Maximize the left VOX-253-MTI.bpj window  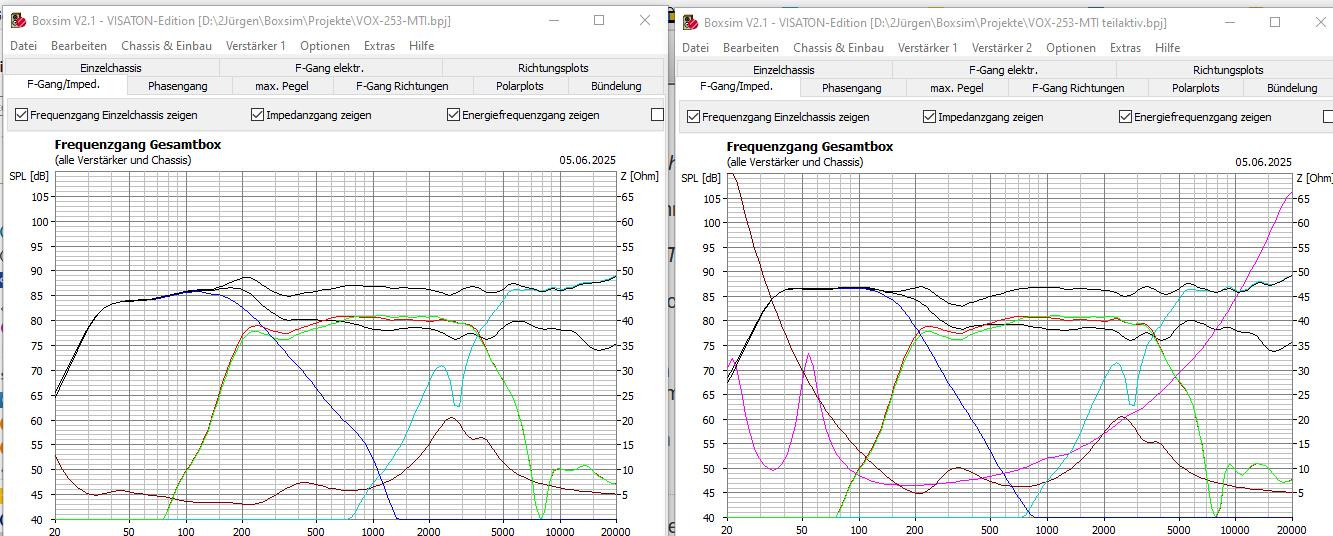click(x=599, y=20)
